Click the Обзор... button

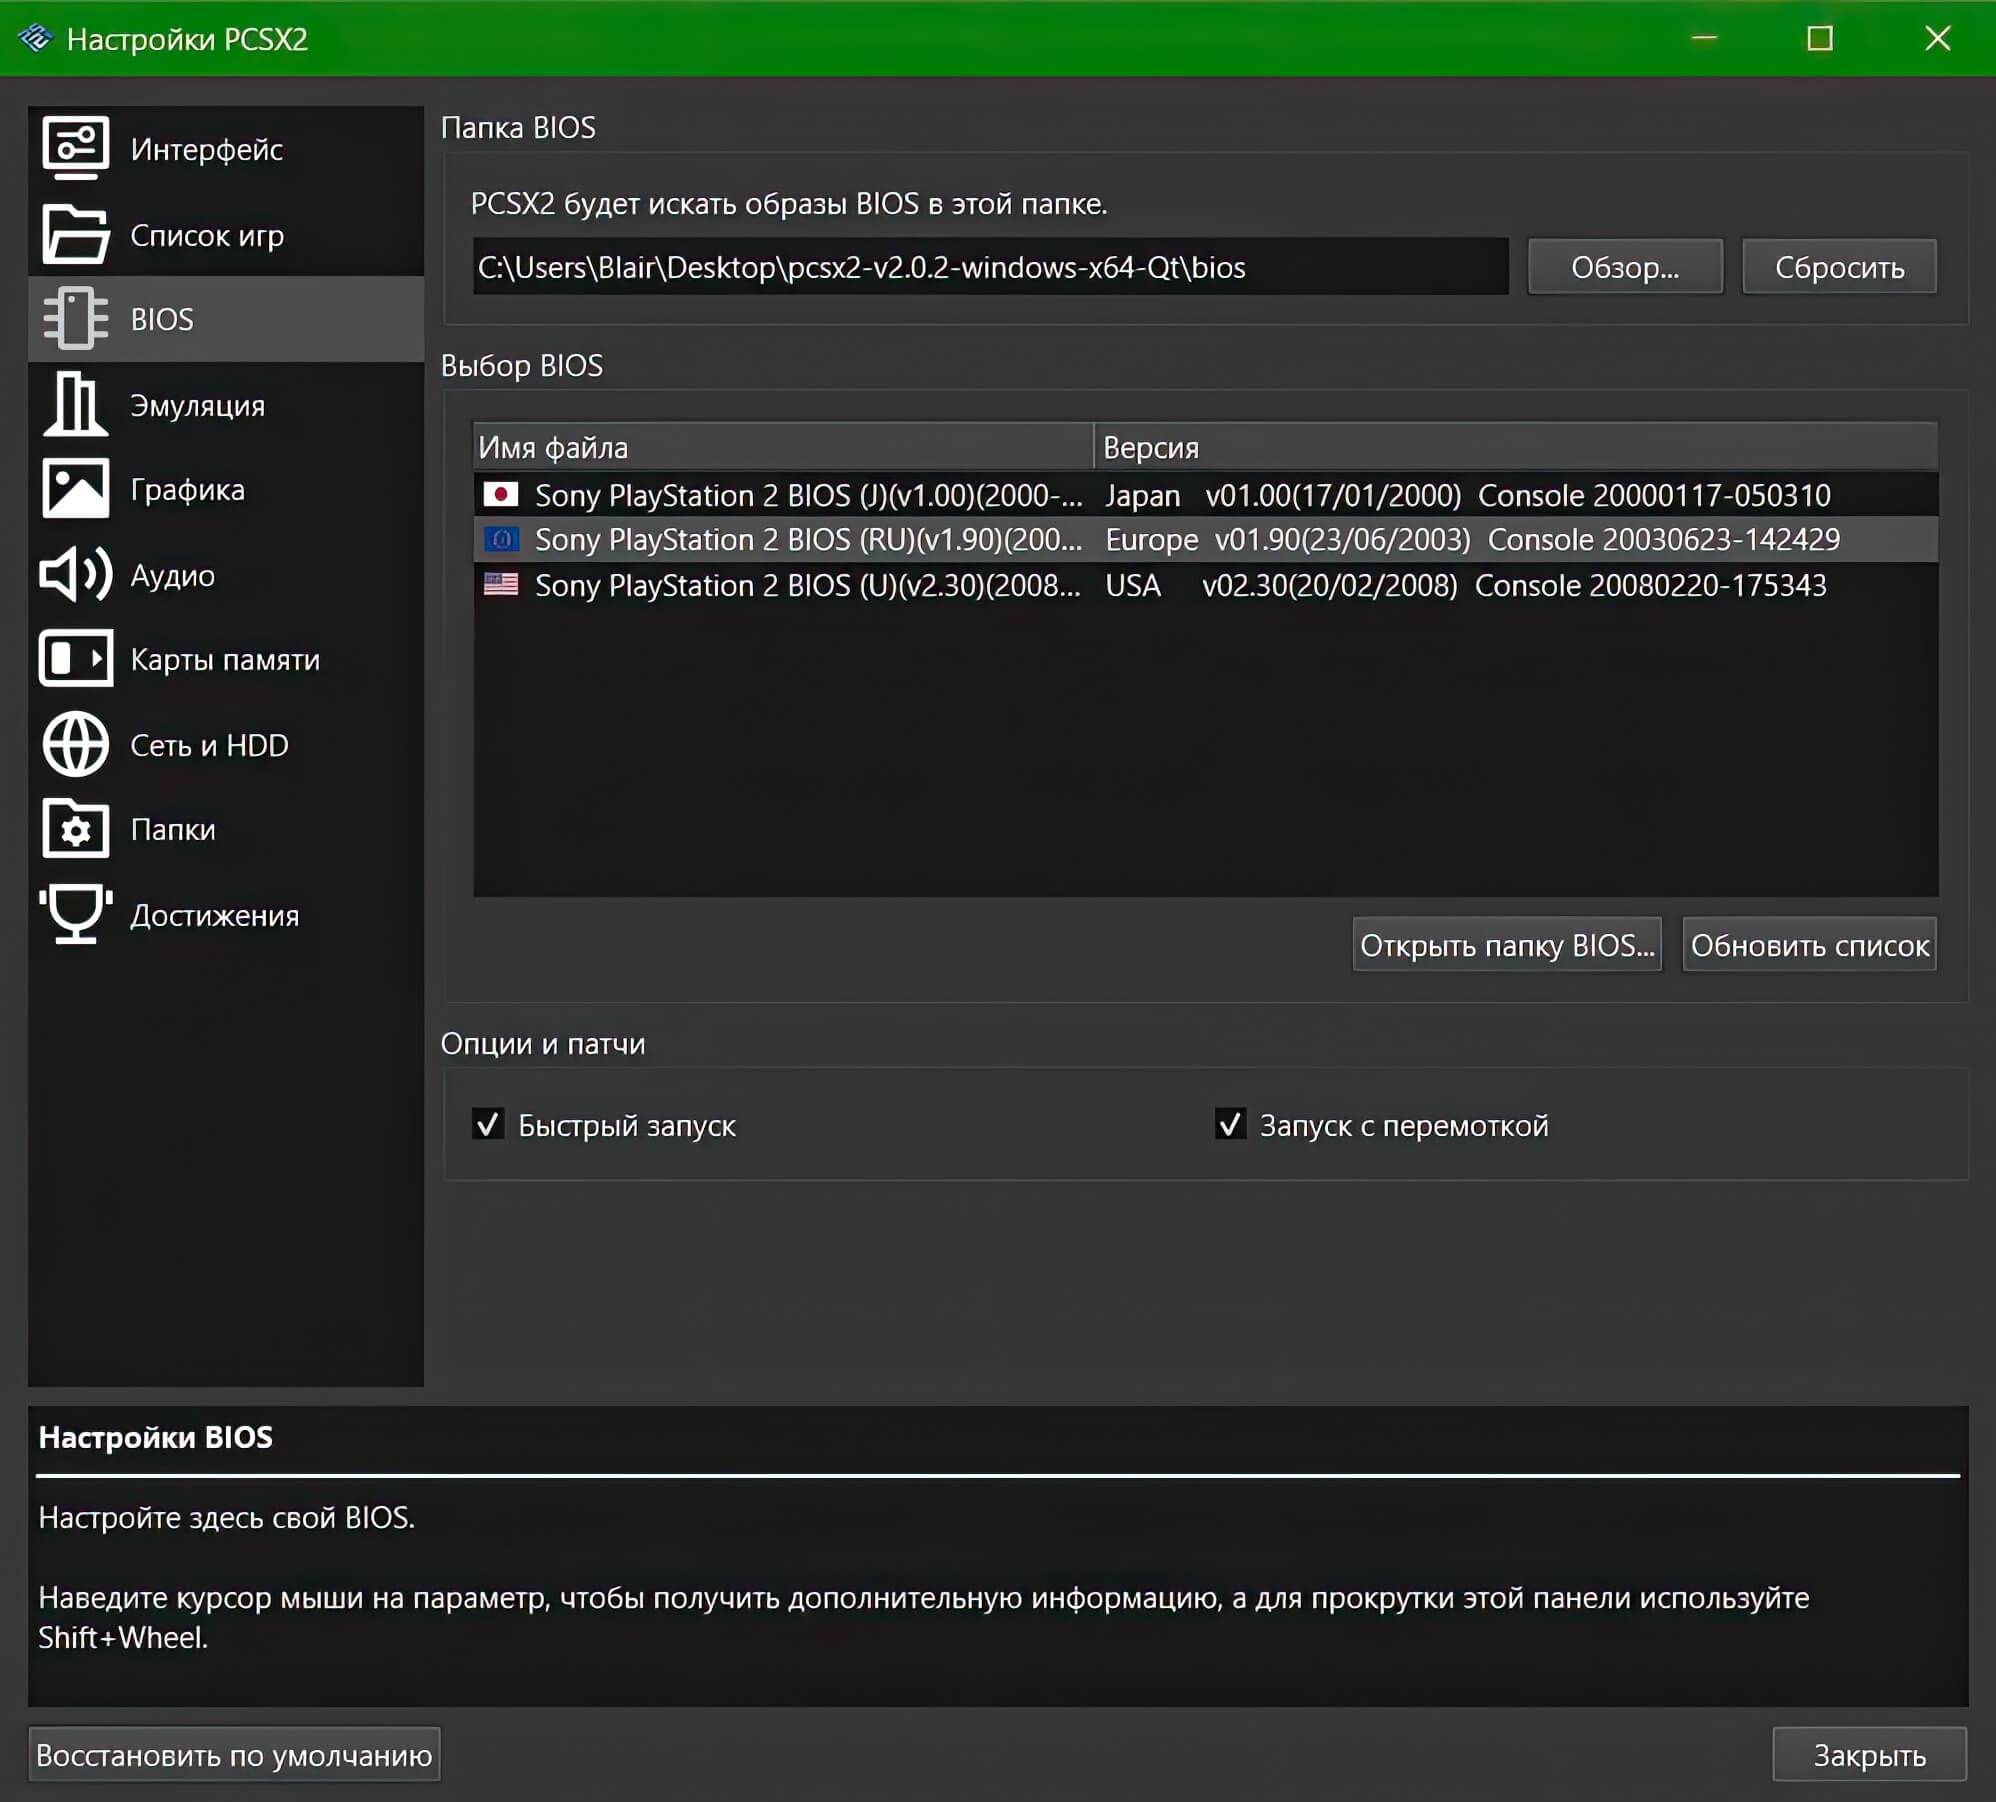point(1625,267)
